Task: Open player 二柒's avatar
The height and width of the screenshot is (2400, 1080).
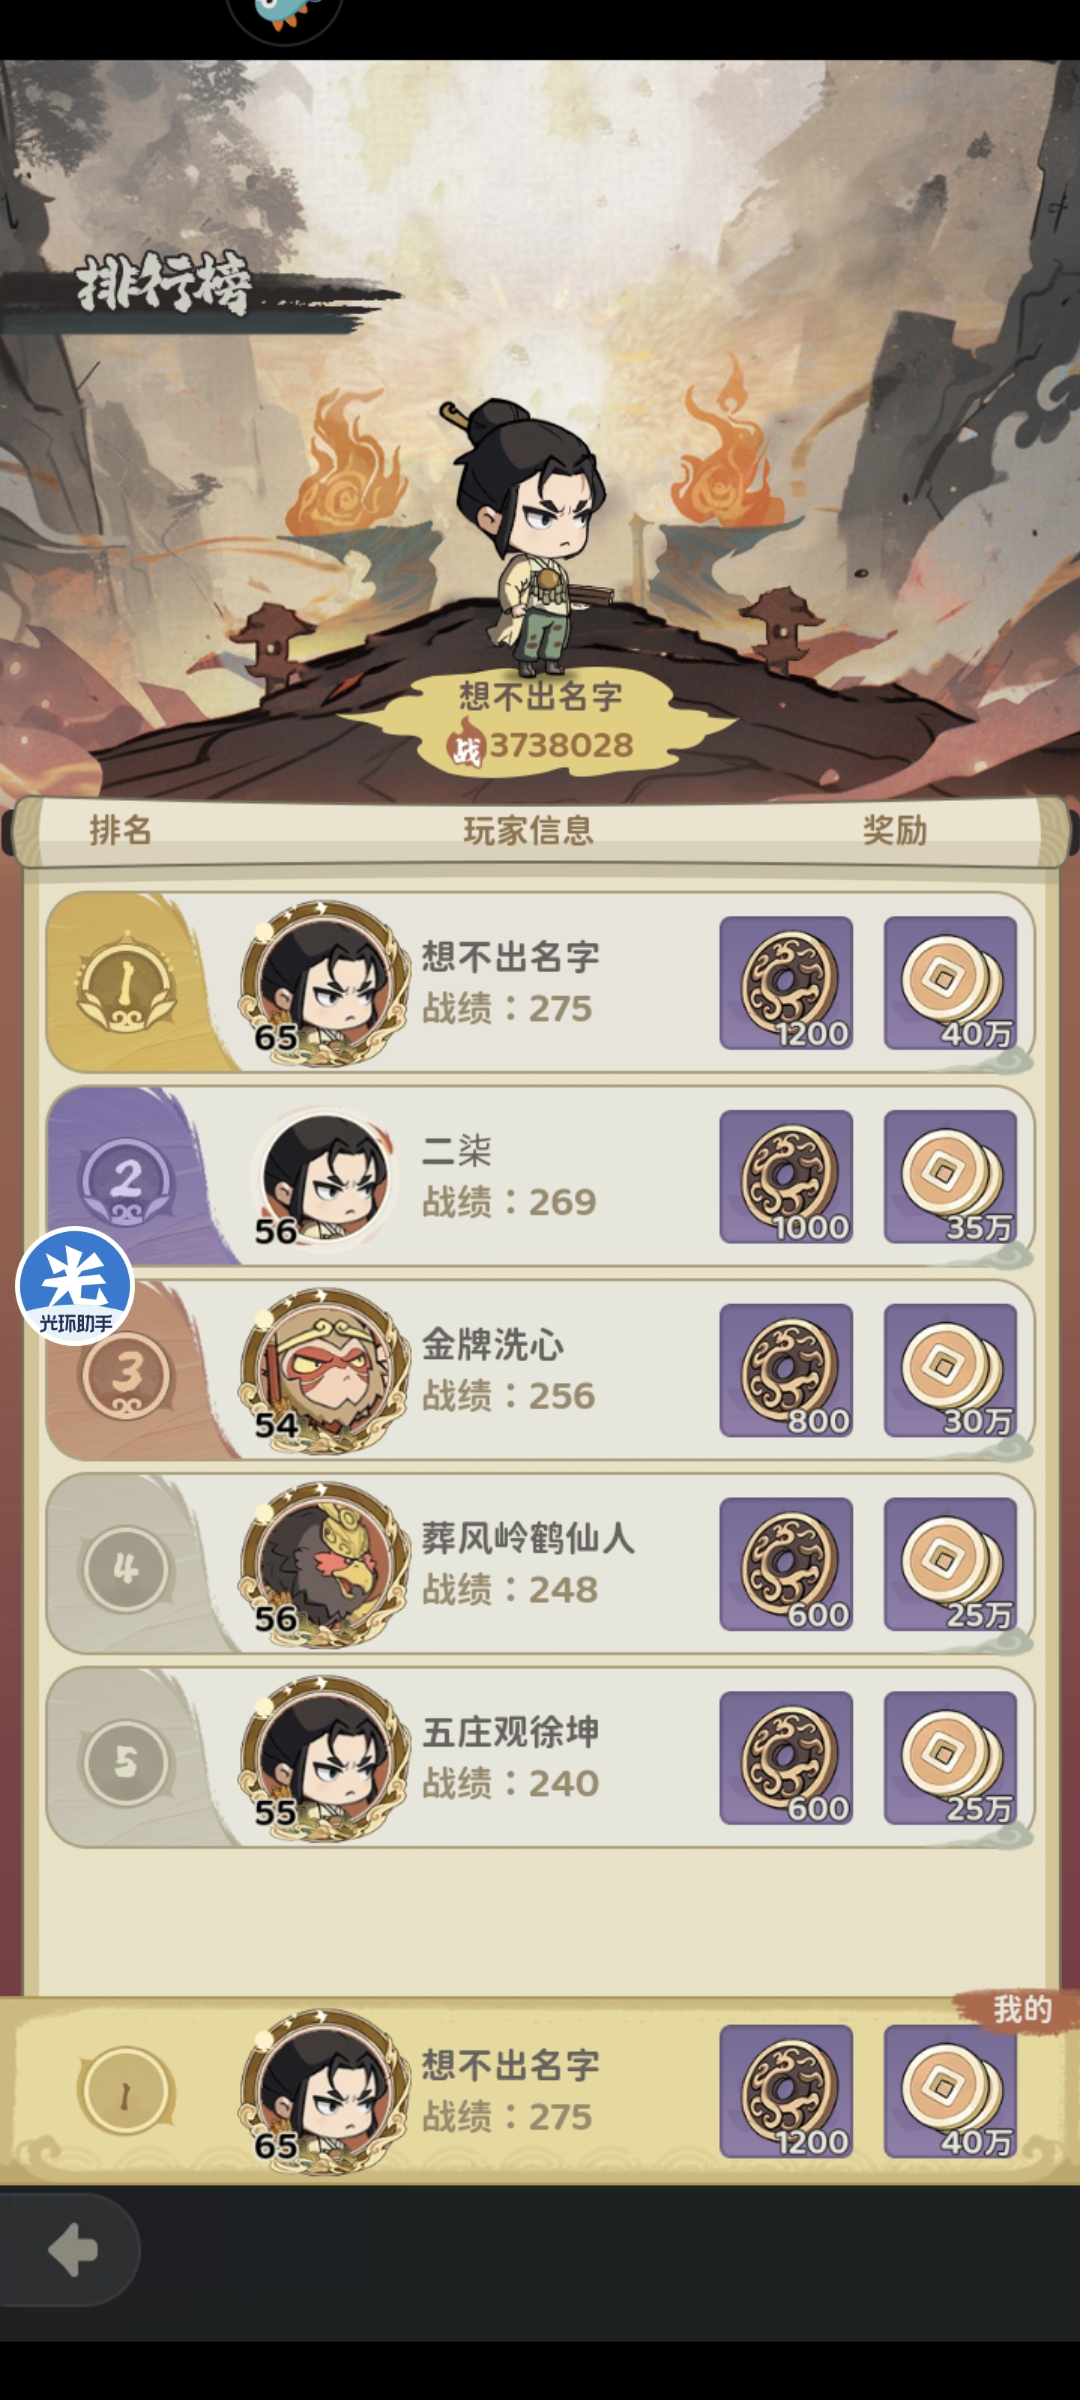Action: coord(324,1177)
